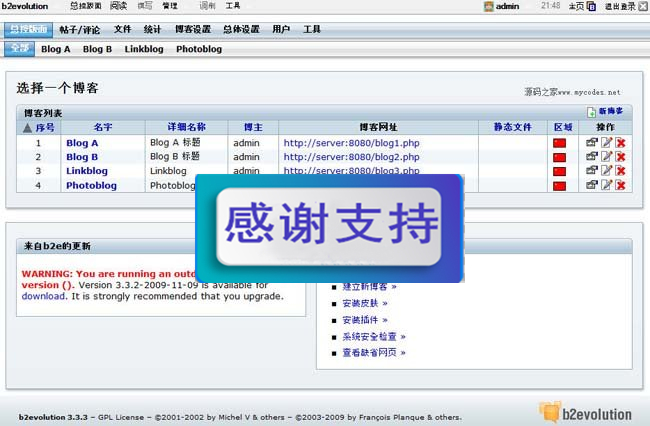Sort table by 名字 column header

tap(103, 127)
